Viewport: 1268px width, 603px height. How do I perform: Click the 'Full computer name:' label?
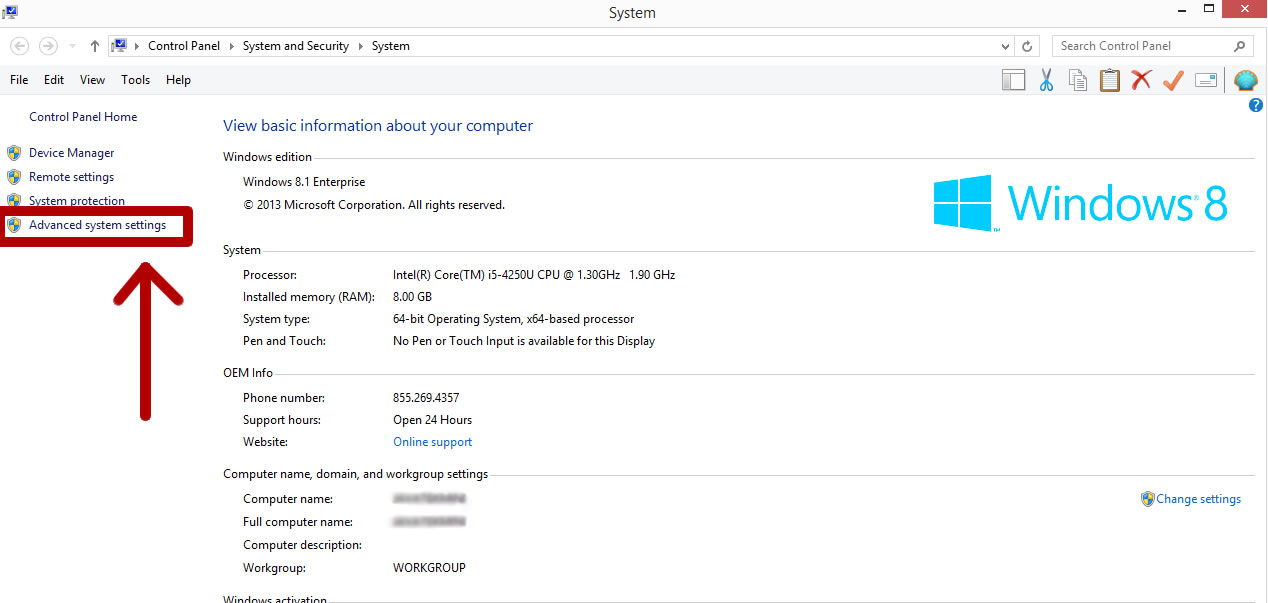[298, 522]
